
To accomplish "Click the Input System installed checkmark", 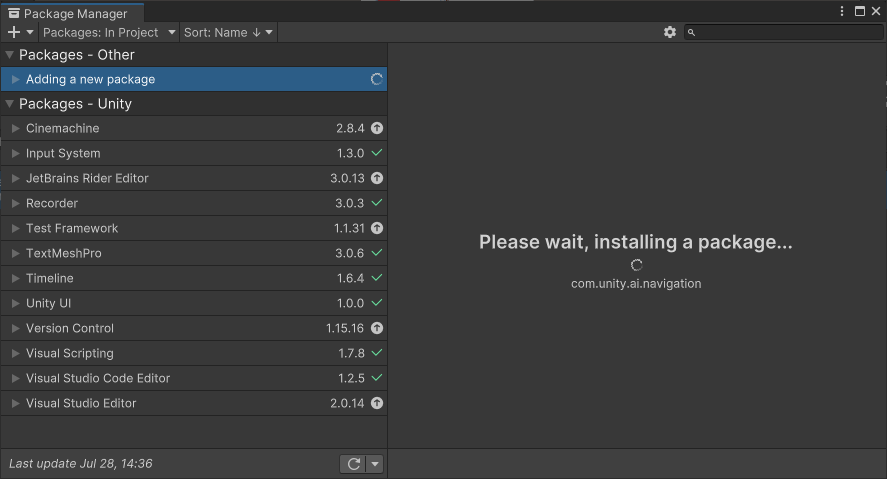I will pyautogui.click(x=377, y=153).
